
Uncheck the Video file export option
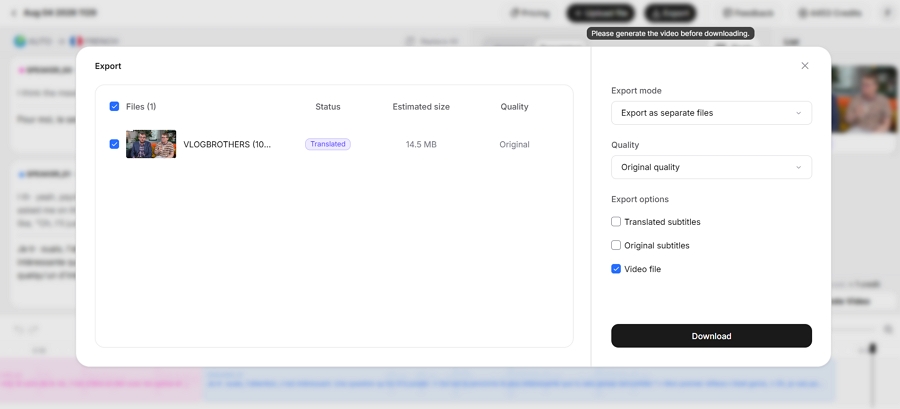(616, 268)
